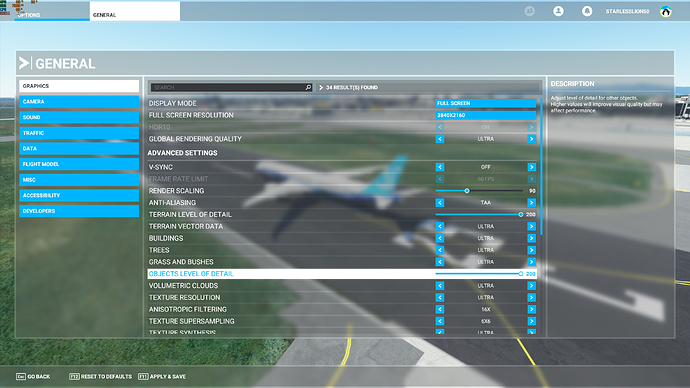Raise Texture Resolution with right arrow

(x=532, y=297)
